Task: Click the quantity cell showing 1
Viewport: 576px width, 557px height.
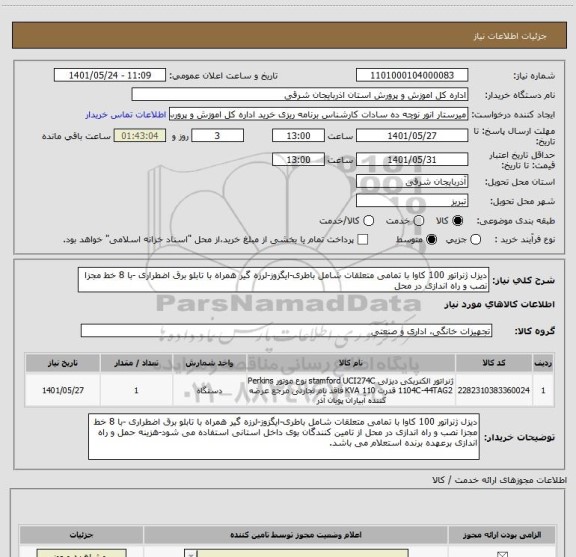Action: [x=136, y=390]
